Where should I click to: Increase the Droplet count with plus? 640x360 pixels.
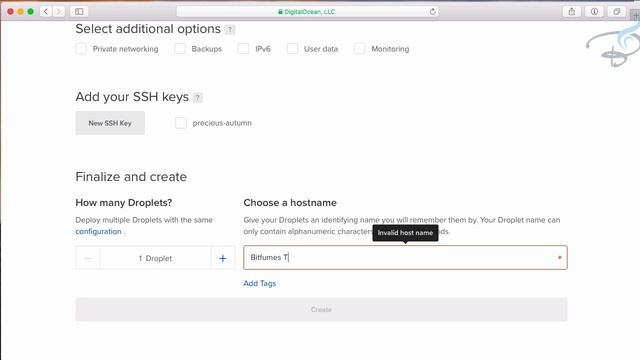pyautogui.click(x=223, y=258)
